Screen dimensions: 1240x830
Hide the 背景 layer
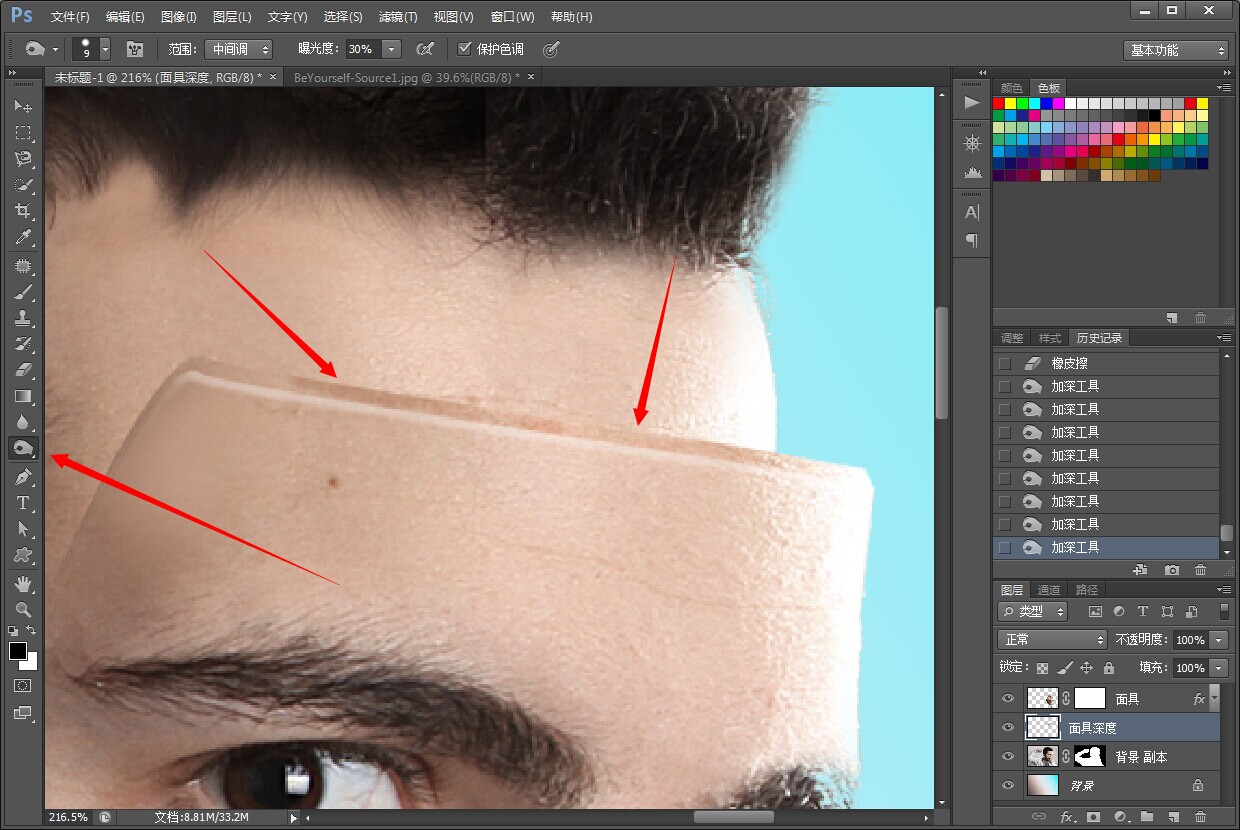click(1008, 786)
